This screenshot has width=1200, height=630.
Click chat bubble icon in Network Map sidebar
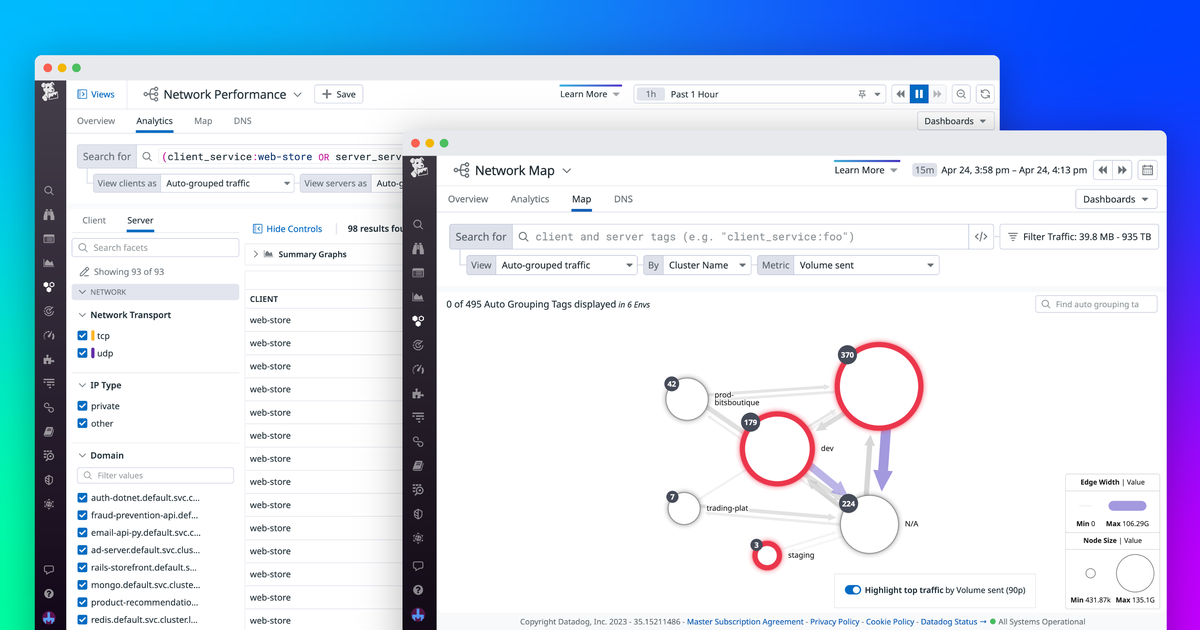pyautogui.click(x=419, y=566)
